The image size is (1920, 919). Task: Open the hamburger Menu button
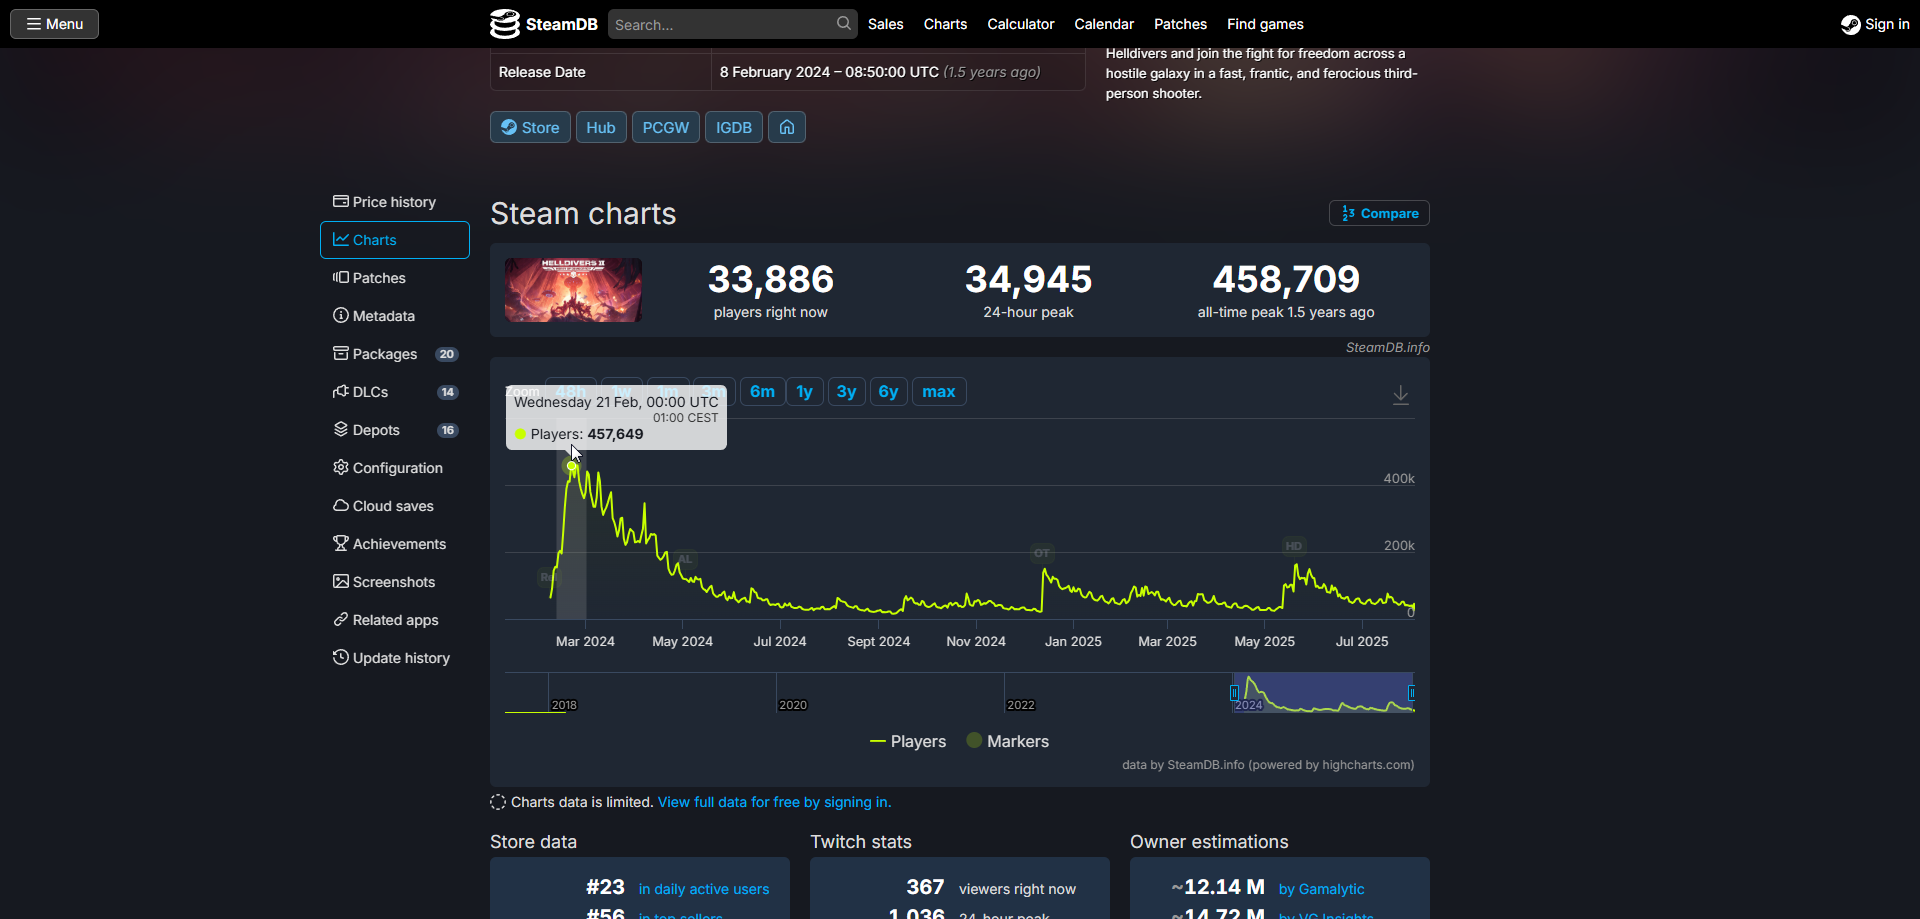pyautogui.click(x=54, y=24)
